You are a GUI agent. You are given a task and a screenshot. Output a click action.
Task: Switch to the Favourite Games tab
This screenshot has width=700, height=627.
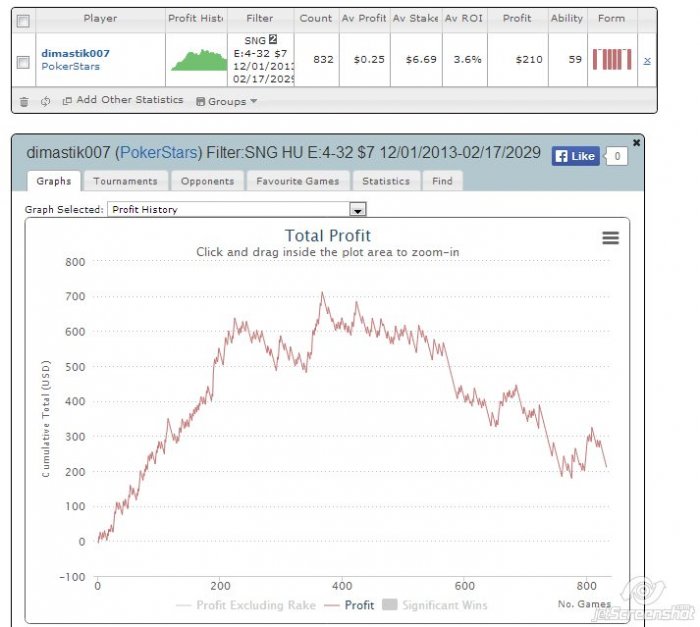298,181
